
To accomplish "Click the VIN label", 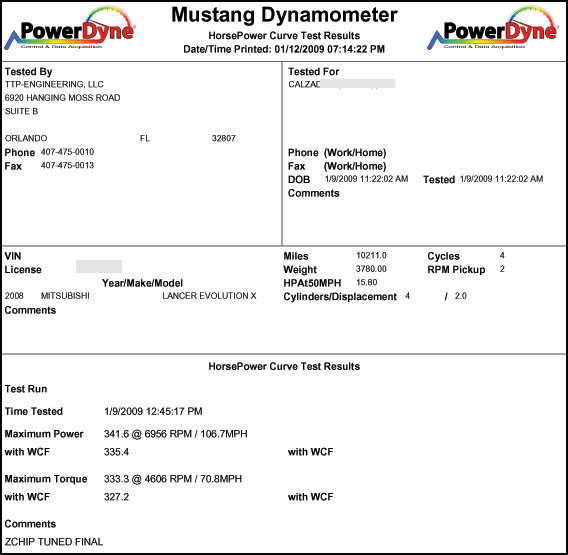I will point(13,256).
